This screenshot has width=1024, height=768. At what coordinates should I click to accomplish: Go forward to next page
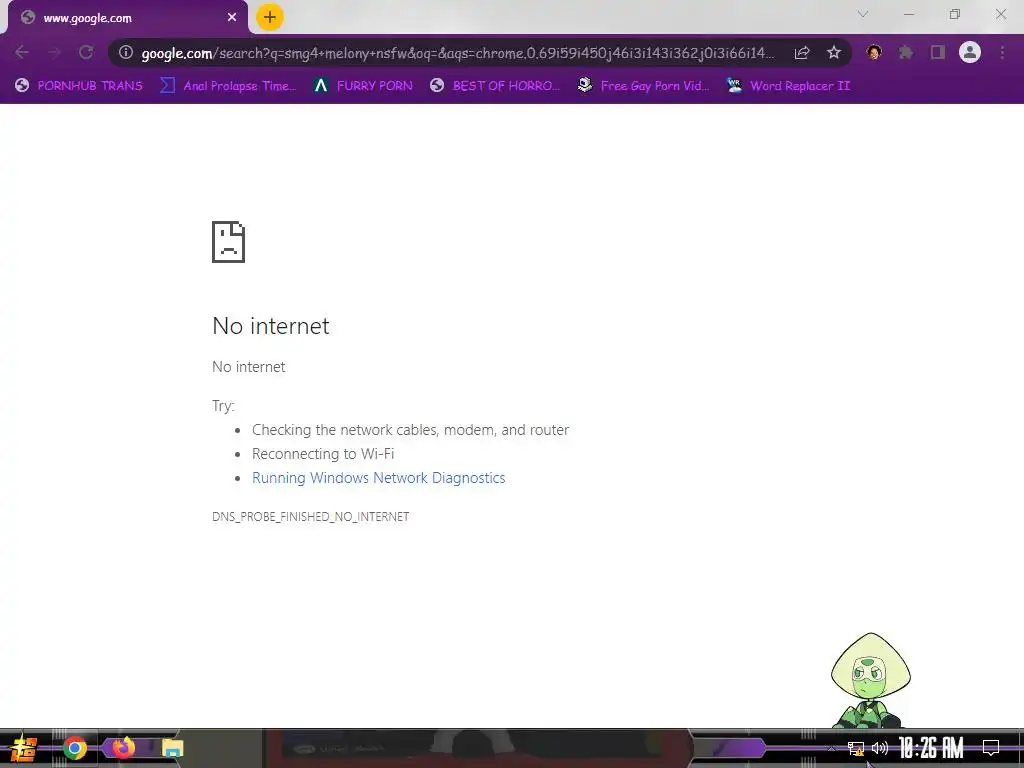pyautogui.click(x=54, y=52)
